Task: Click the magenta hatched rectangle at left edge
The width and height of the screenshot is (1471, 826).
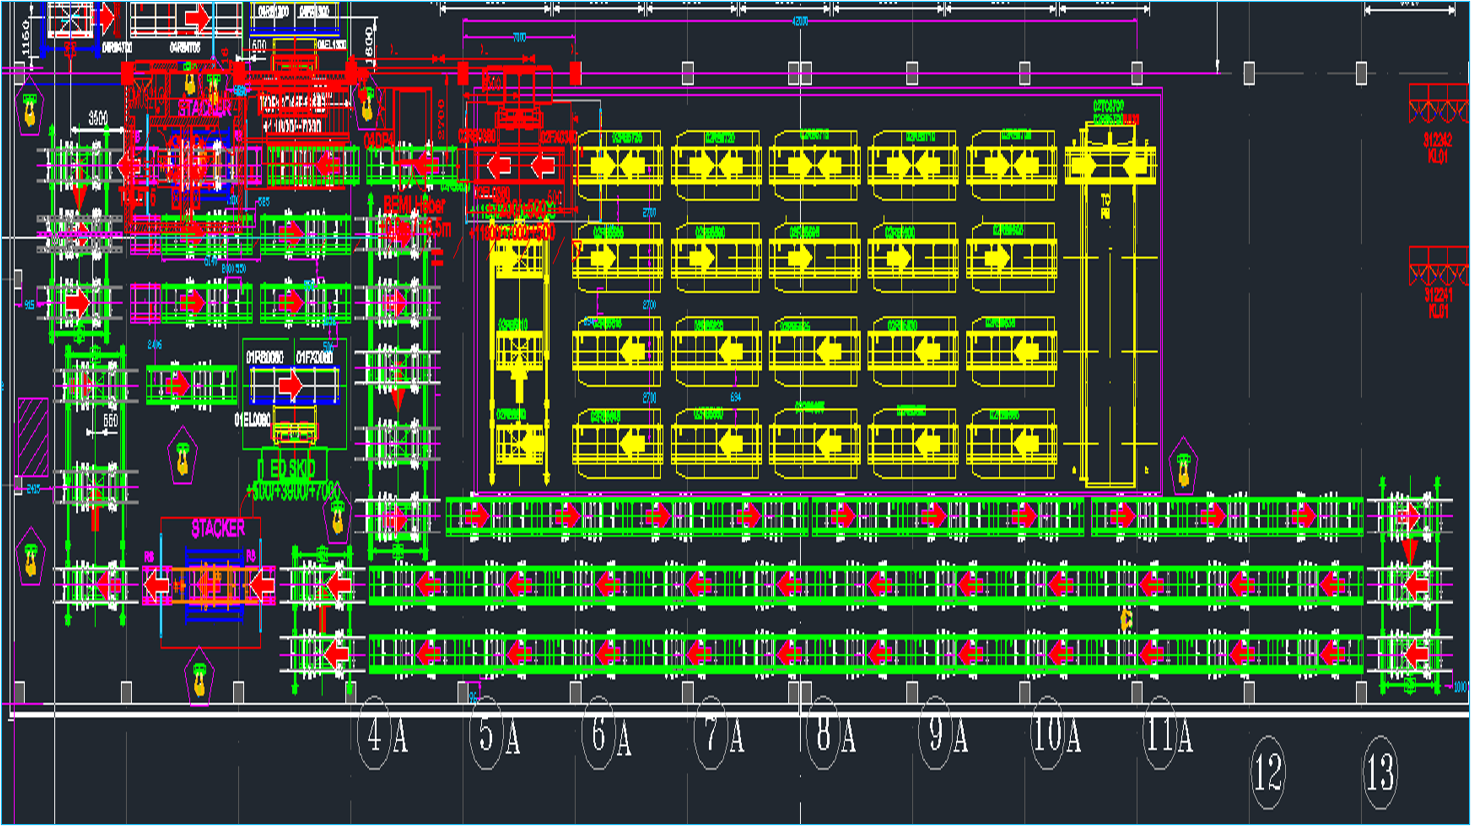Action: pos(33,437)
